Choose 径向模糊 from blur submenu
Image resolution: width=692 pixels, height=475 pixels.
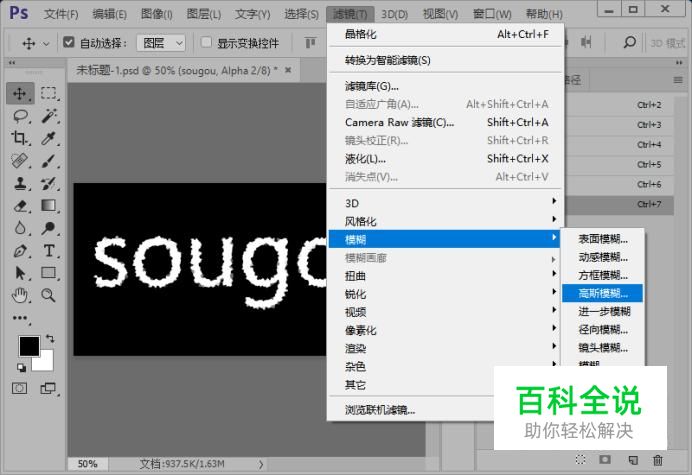pos(602,329)
